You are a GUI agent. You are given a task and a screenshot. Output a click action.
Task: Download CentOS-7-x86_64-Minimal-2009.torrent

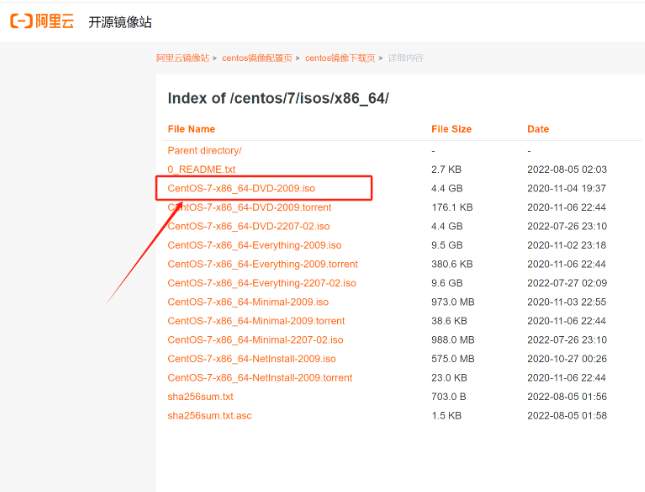click(x=256, y=321)
